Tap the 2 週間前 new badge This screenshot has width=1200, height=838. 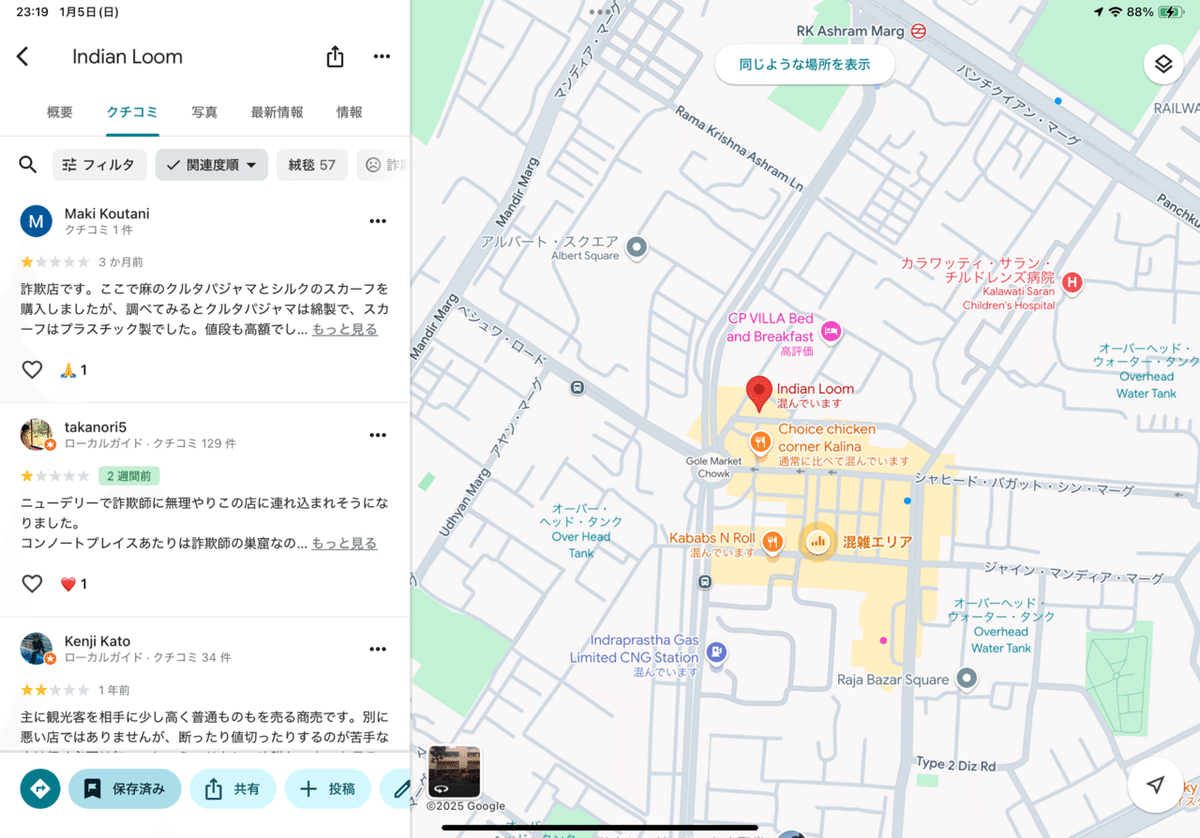[129, 476]
